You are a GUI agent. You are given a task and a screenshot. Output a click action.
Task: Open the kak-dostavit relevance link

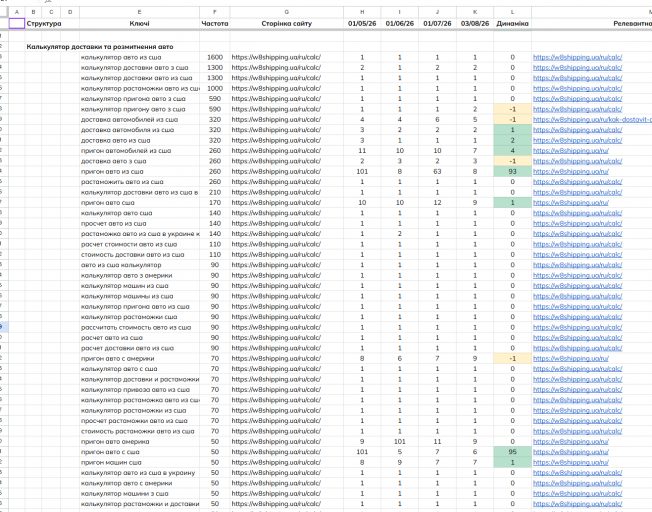592,120
